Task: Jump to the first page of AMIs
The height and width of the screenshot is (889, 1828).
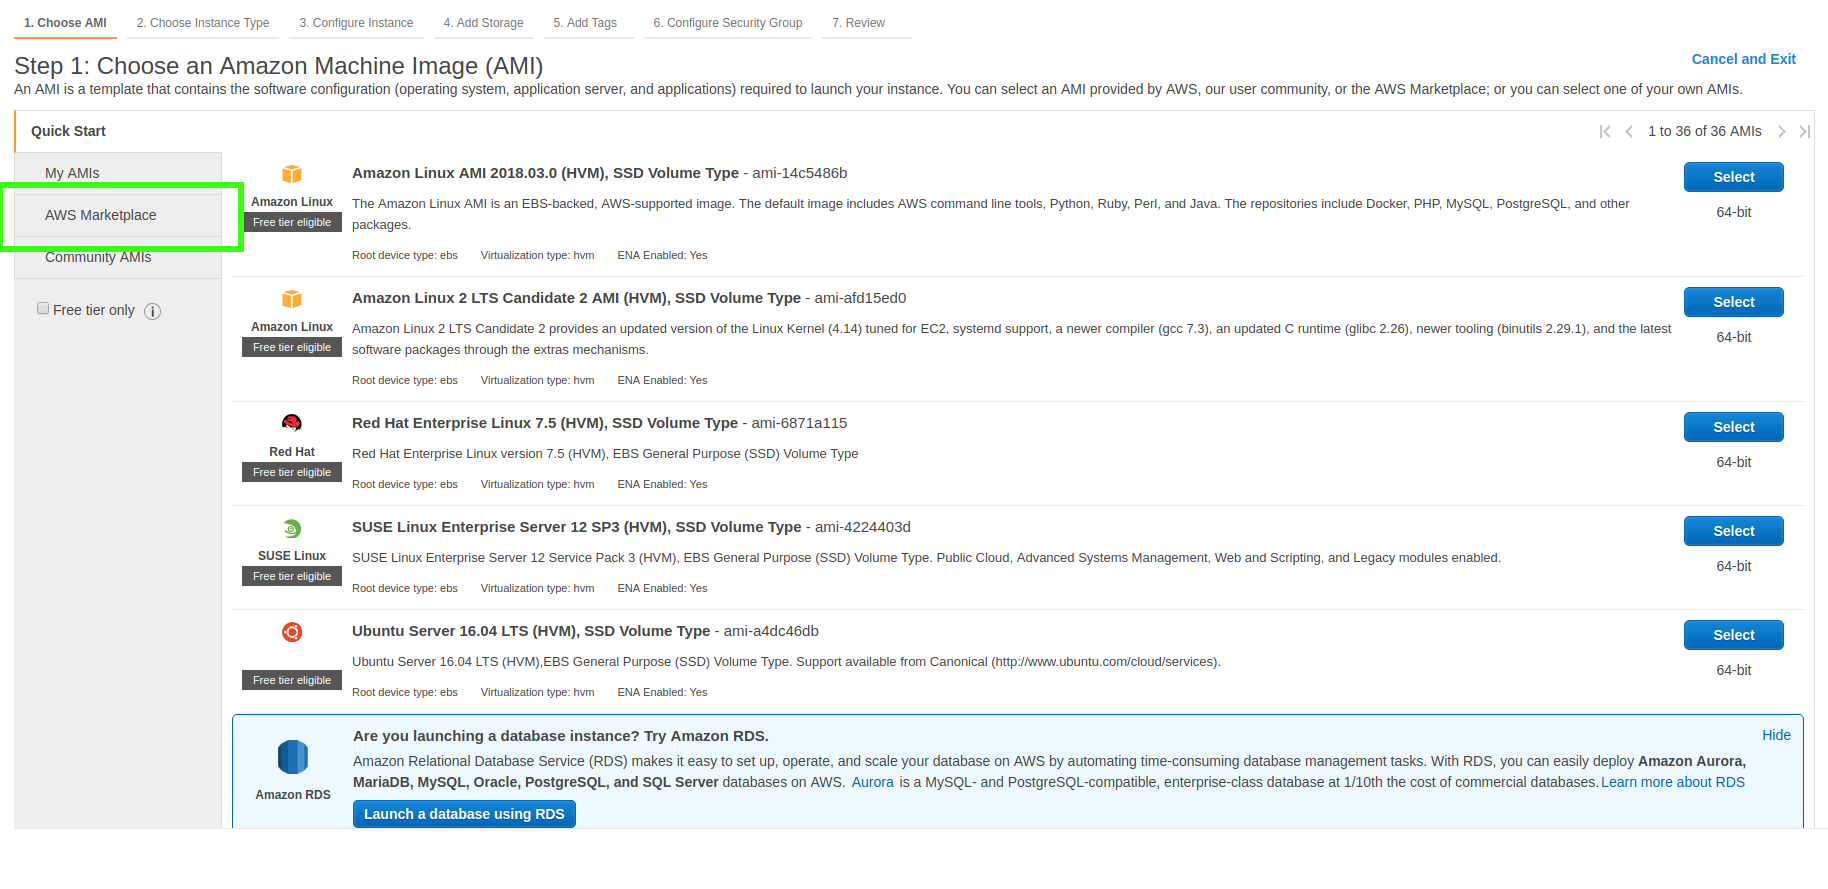Action: tap(1605, 132)
